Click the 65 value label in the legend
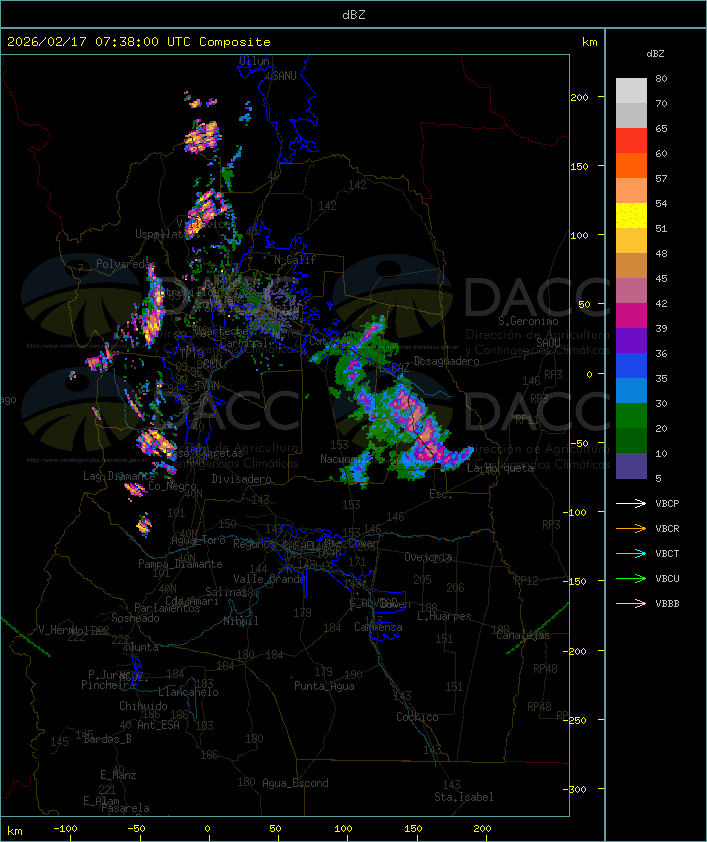Image resolution: width=707 pixels, height=842 pixels. coord(661,129)
